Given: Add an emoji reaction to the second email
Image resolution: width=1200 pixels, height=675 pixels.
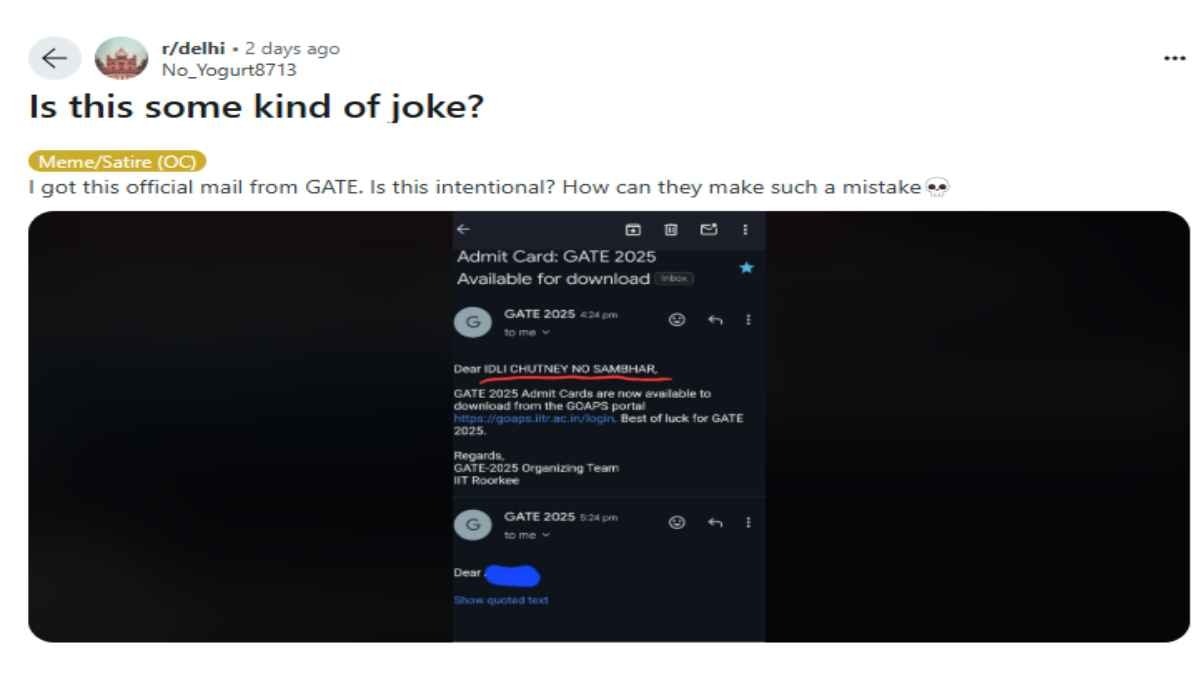Looking at the screenshot, I should point(677,521).
